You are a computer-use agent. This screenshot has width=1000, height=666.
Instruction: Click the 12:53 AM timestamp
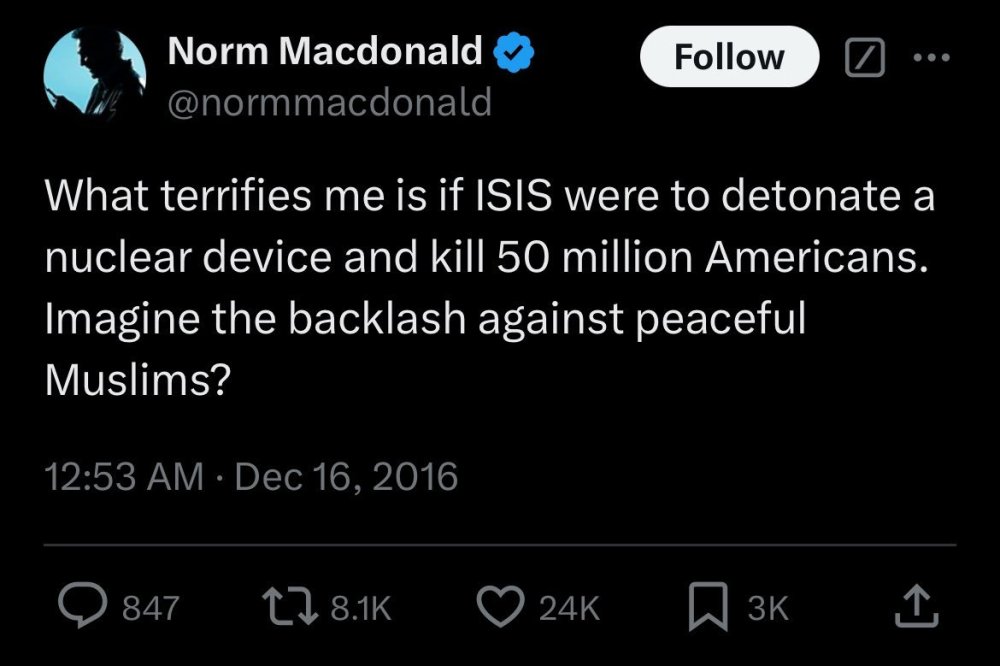click(124, 476)
